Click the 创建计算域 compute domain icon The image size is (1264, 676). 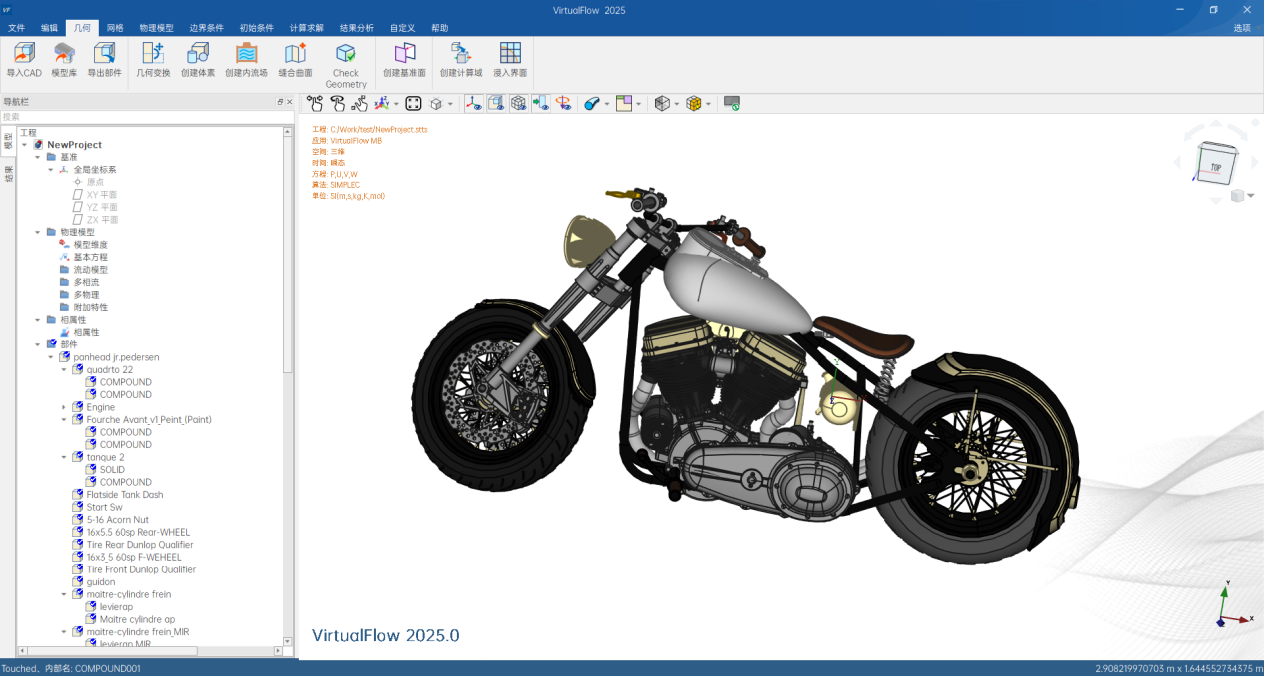[461, 54]
